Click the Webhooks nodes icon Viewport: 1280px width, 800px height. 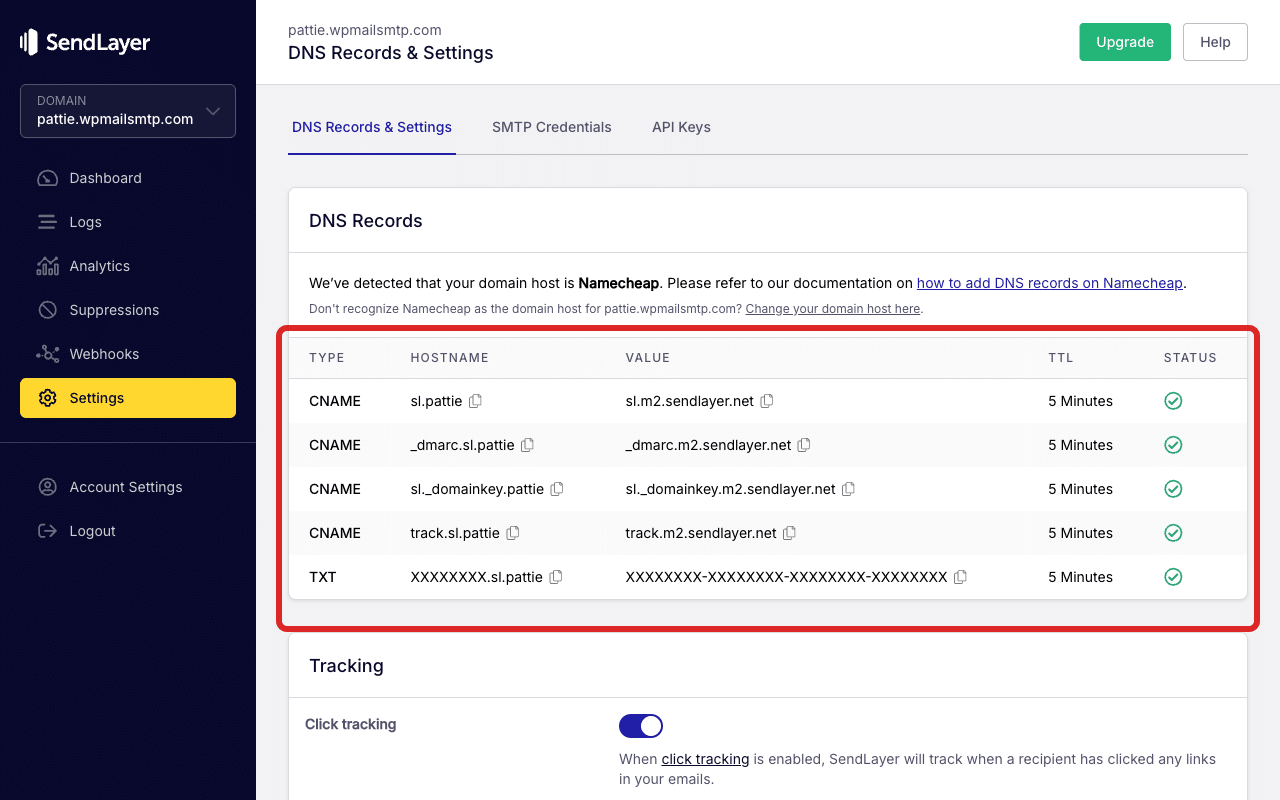point(47,354)
